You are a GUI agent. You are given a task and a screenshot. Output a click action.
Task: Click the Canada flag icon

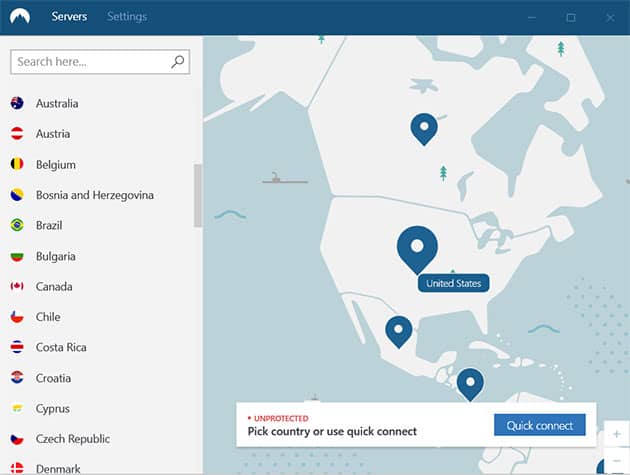coord(17,286)
